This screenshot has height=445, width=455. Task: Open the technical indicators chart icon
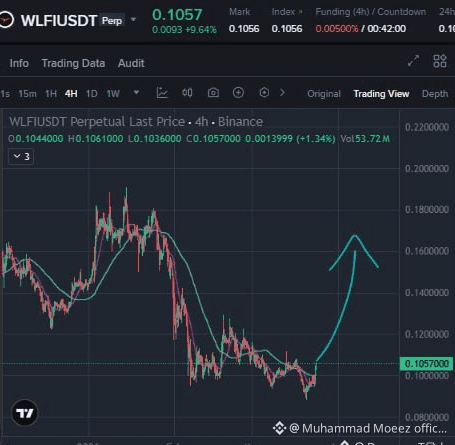coord(162,93)
